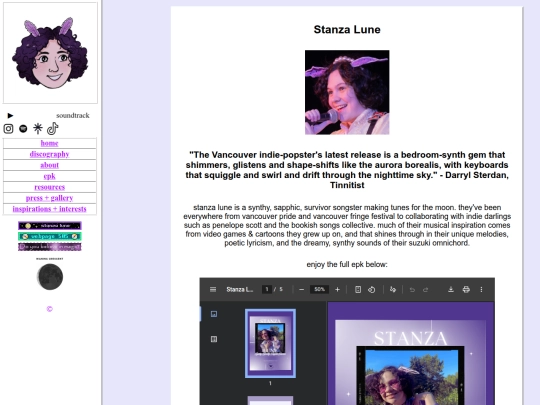540x405 pixels.
Task: Open the resources navigation link
Action: click(50, 187)
